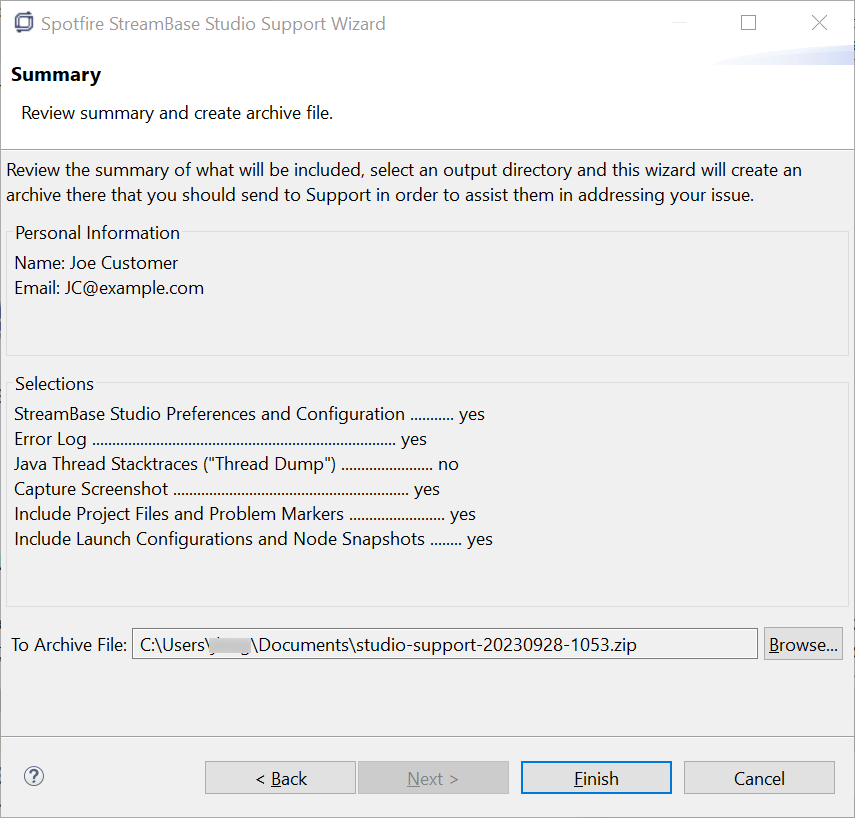The height and width of the screenshot is (818, 855).
Task: Click the To Archive File path field
Action: pos(444,645)
